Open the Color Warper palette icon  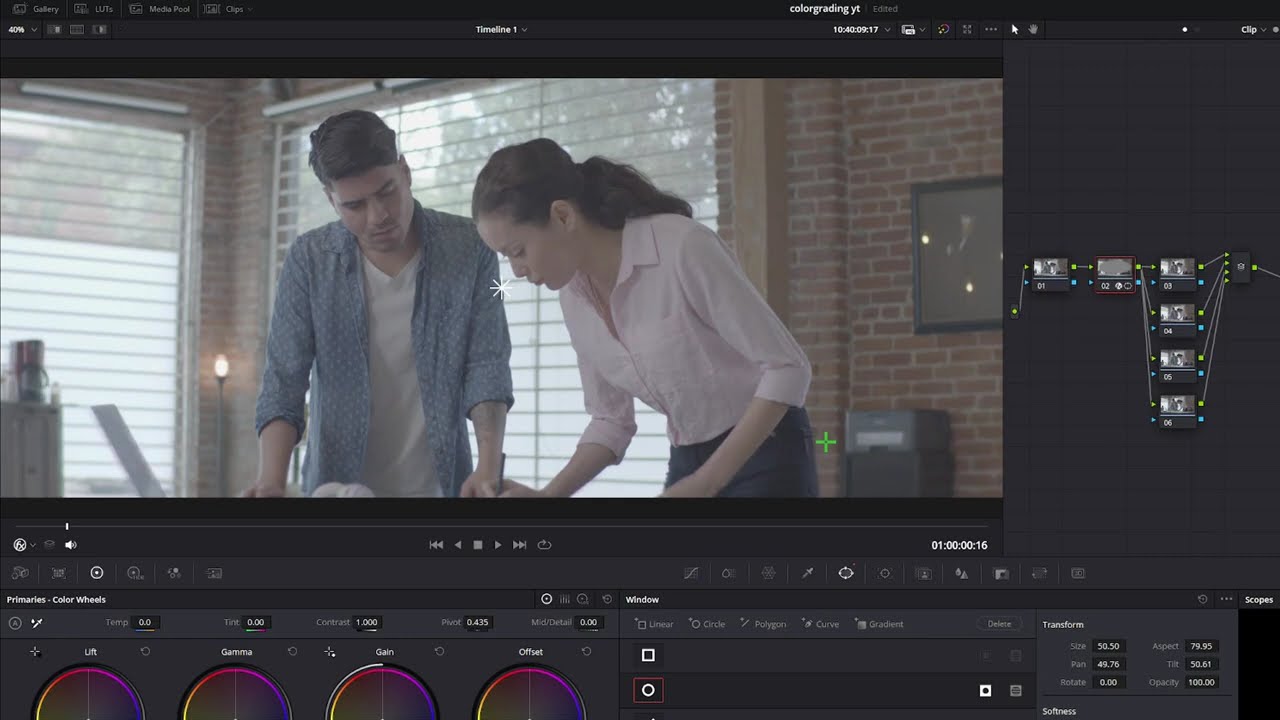click(768, 573)
